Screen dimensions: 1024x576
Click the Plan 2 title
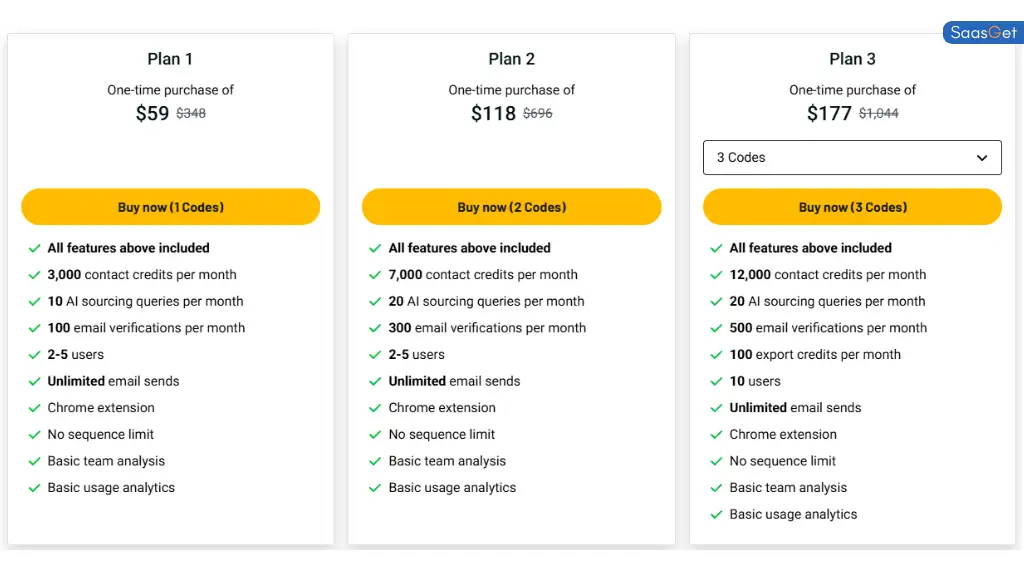tap(511, 59)
